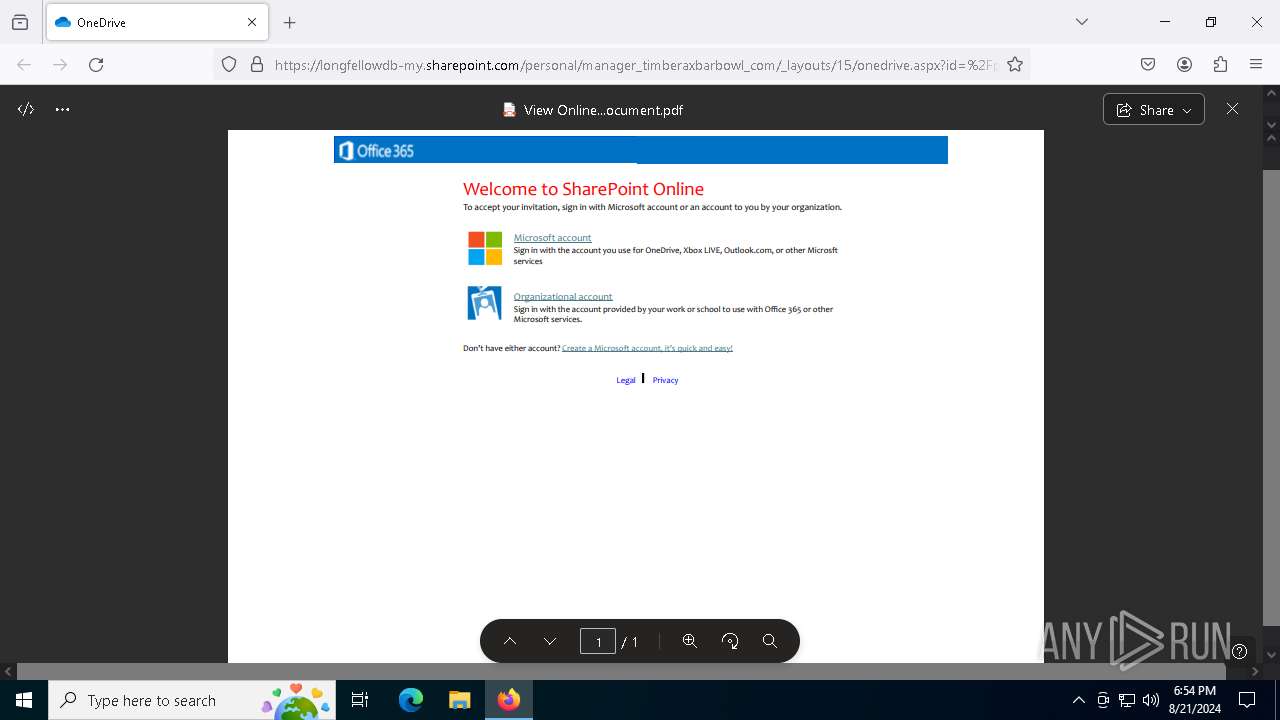1280x720 pixels.
Task: Reload the current page
Action: pos(96,65)
